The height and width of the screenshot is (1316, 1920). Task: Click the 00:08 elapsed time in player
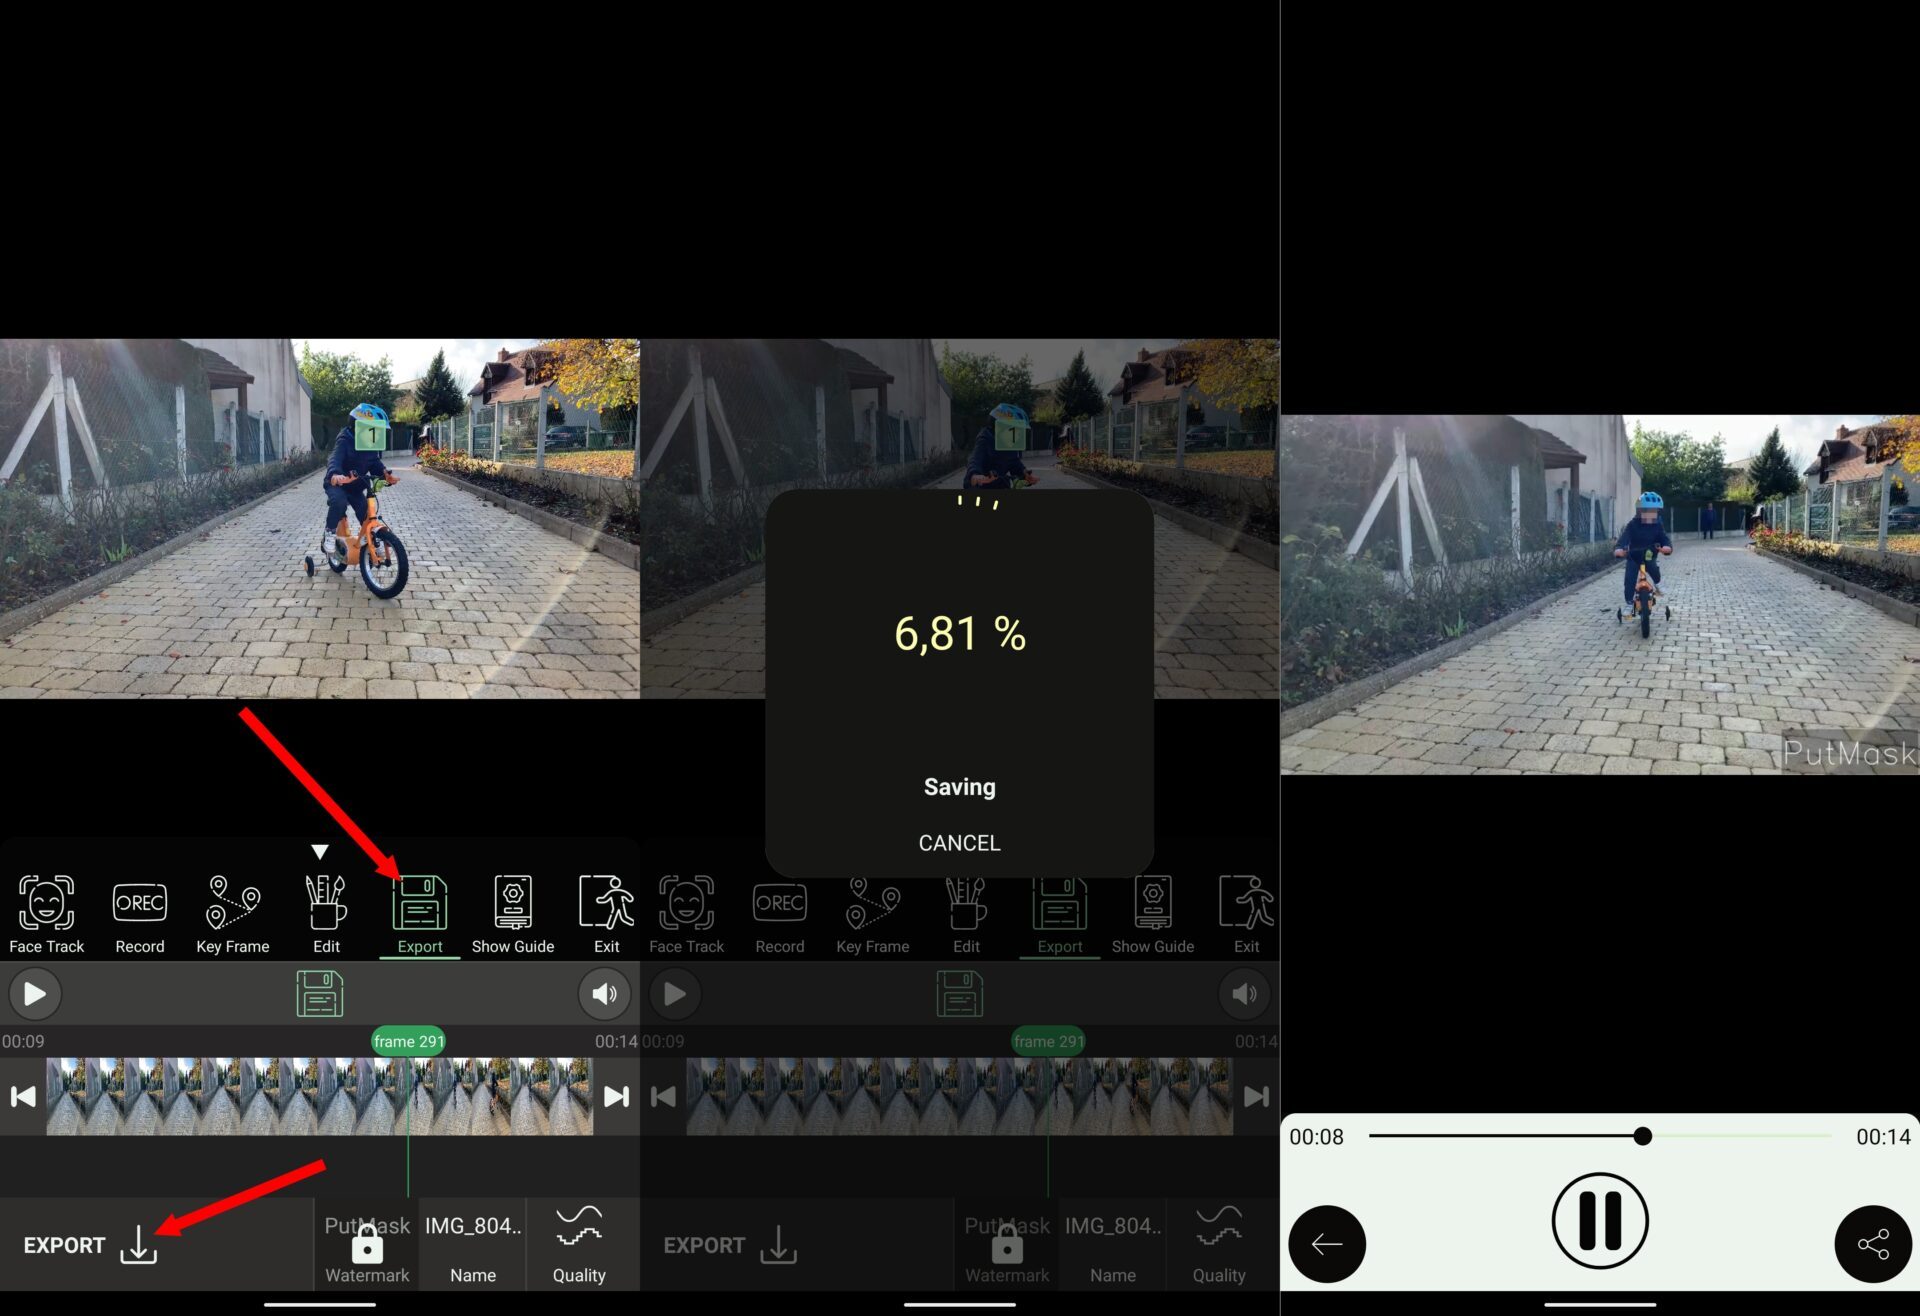tap(1316, 1137)
